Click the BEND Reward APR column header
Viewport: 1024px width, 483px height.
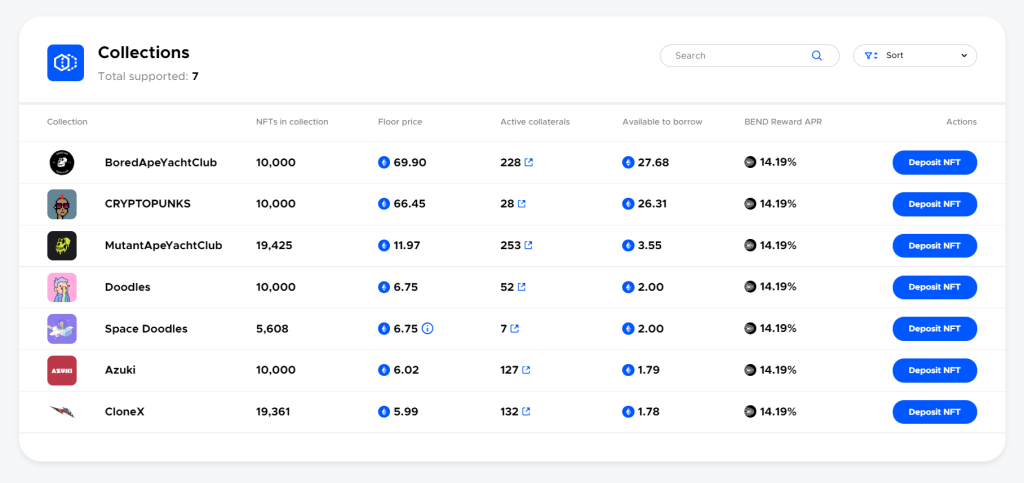(783, 122)
